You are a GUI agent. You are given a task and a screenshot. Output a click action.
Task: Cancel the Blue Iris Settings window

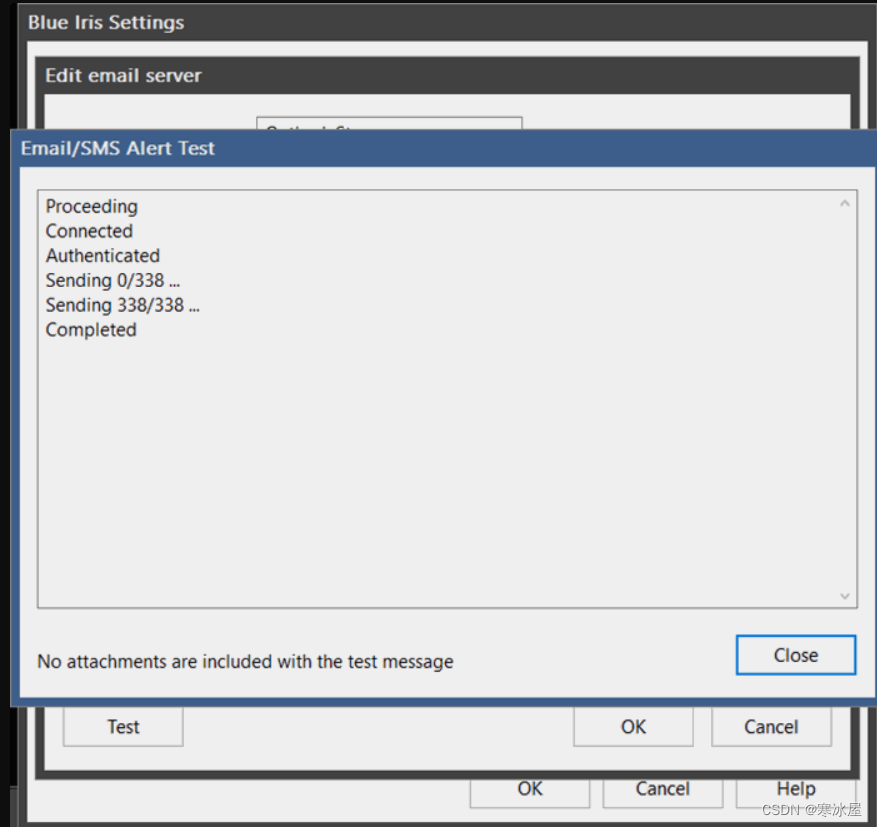663,791
